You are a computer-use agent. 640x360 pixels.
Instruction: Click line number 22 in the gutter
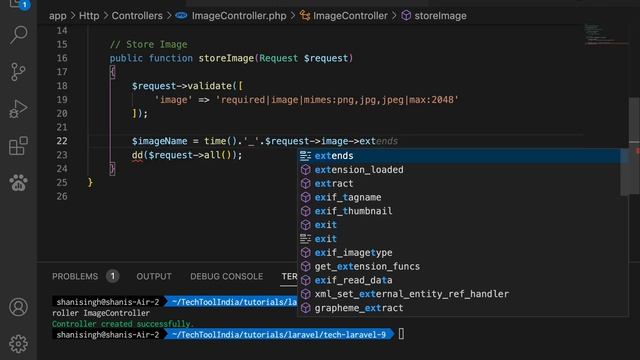tap(62, 141)
